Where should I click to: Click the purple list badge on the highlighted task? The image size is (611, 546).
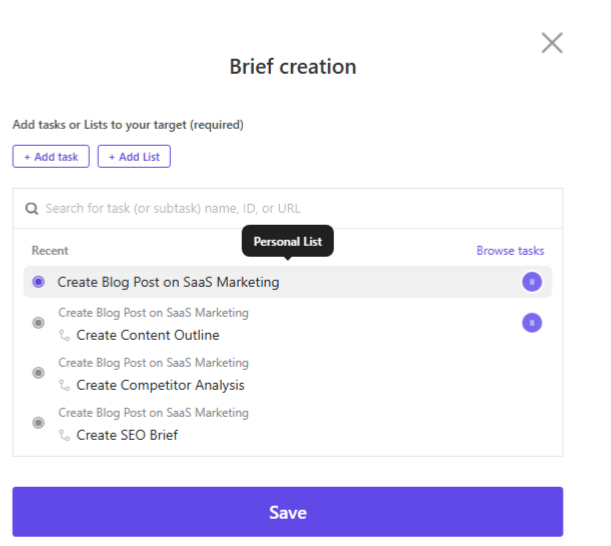click(x=532, y=282)
